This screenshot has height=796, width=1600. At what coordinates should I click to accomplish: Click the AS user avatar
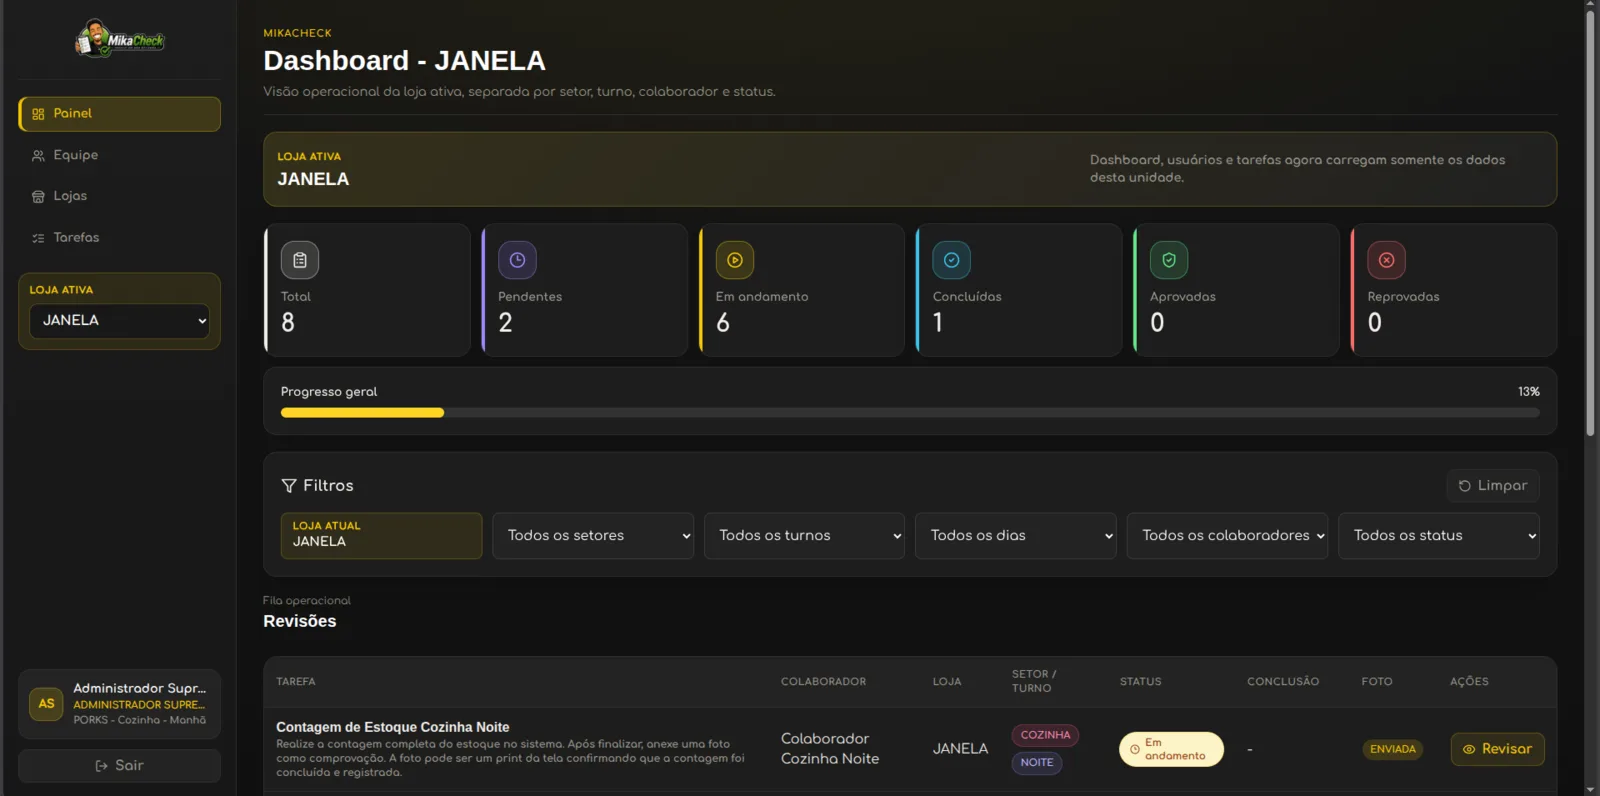(x=46, y=704)
